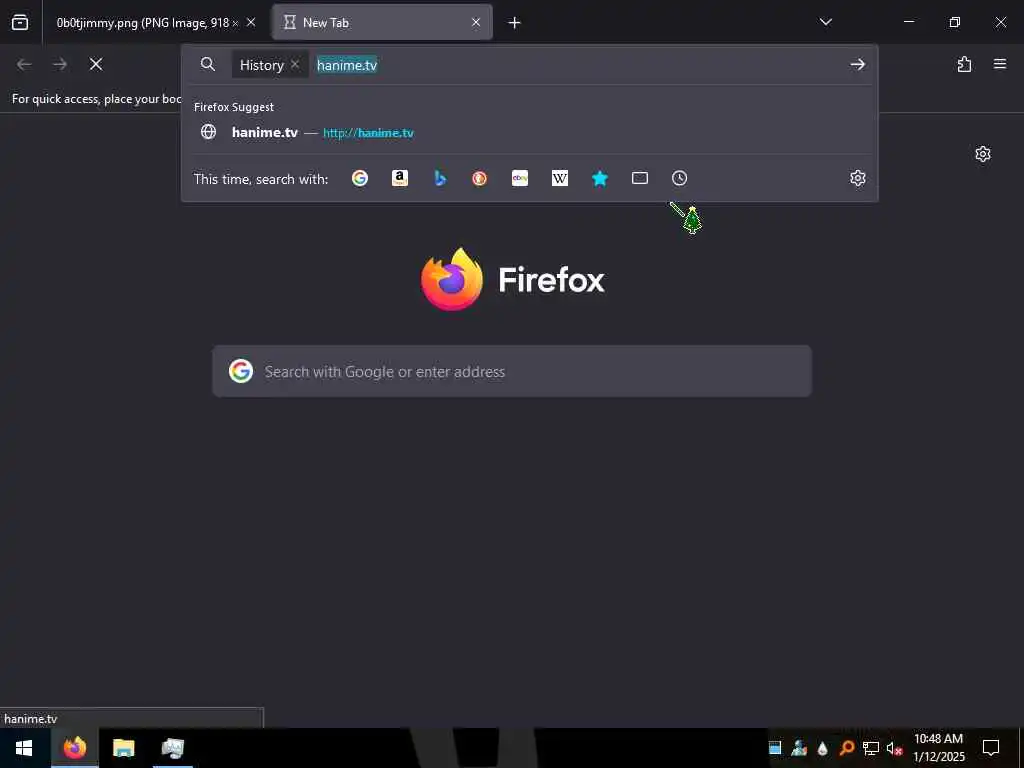Click the magnifier icon in the address bar

click(x=208, y=64)
